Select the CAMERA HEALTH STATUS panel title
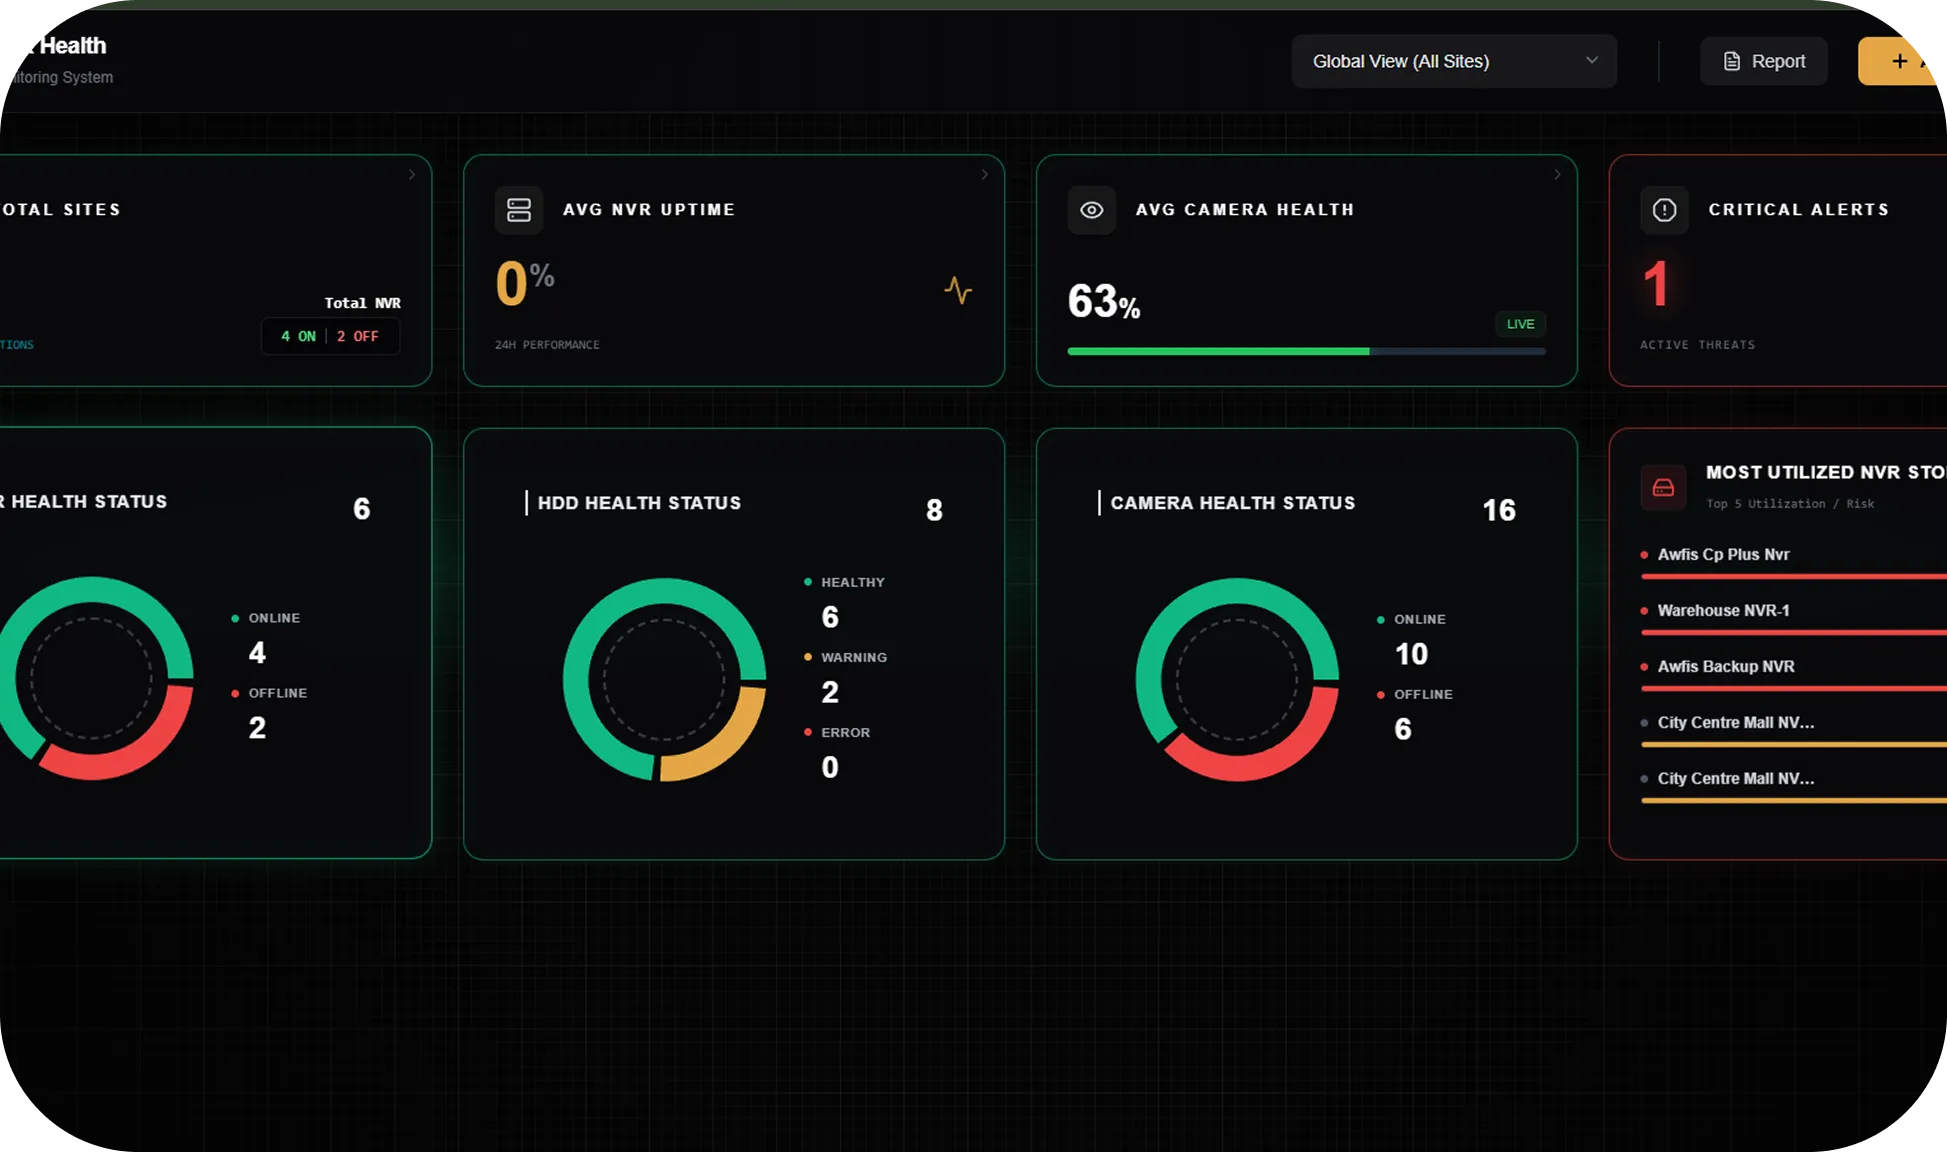The image size is (1947, 1152). pos(1232,503)
